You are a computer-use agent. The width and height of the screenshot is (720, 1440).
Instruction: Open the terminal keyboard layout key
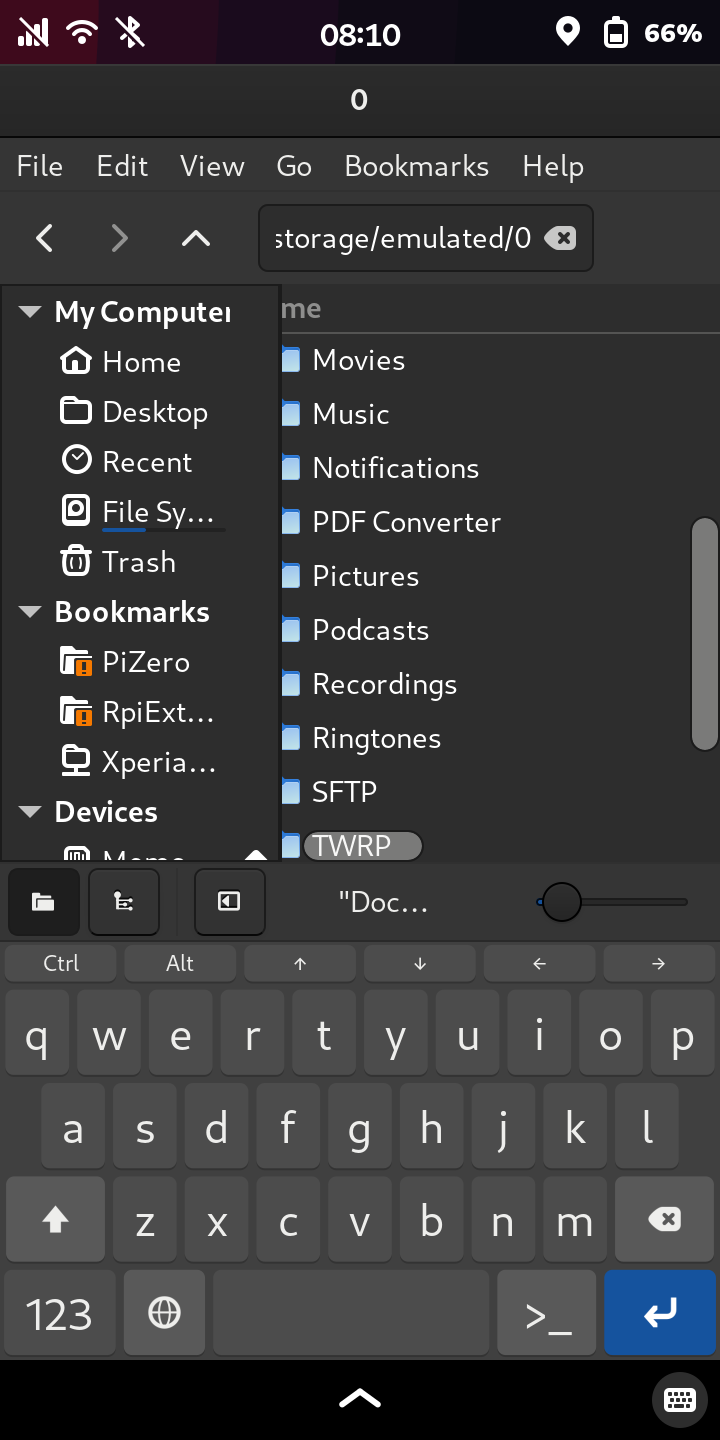tap(547, 1313)
